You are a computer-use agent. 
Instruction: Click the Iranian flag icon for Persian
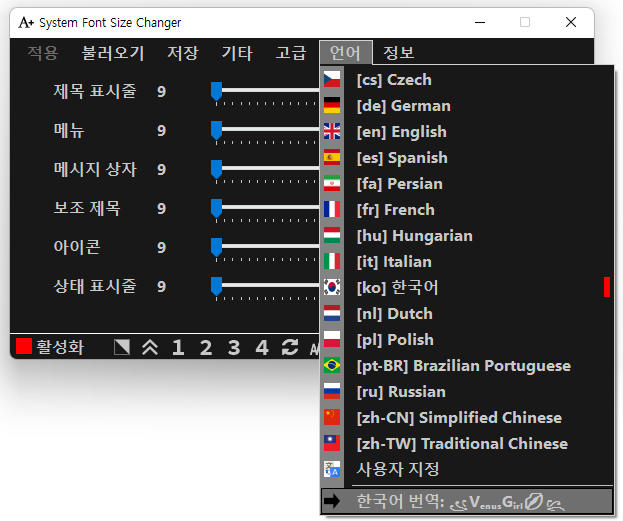[x=332, y=184]
